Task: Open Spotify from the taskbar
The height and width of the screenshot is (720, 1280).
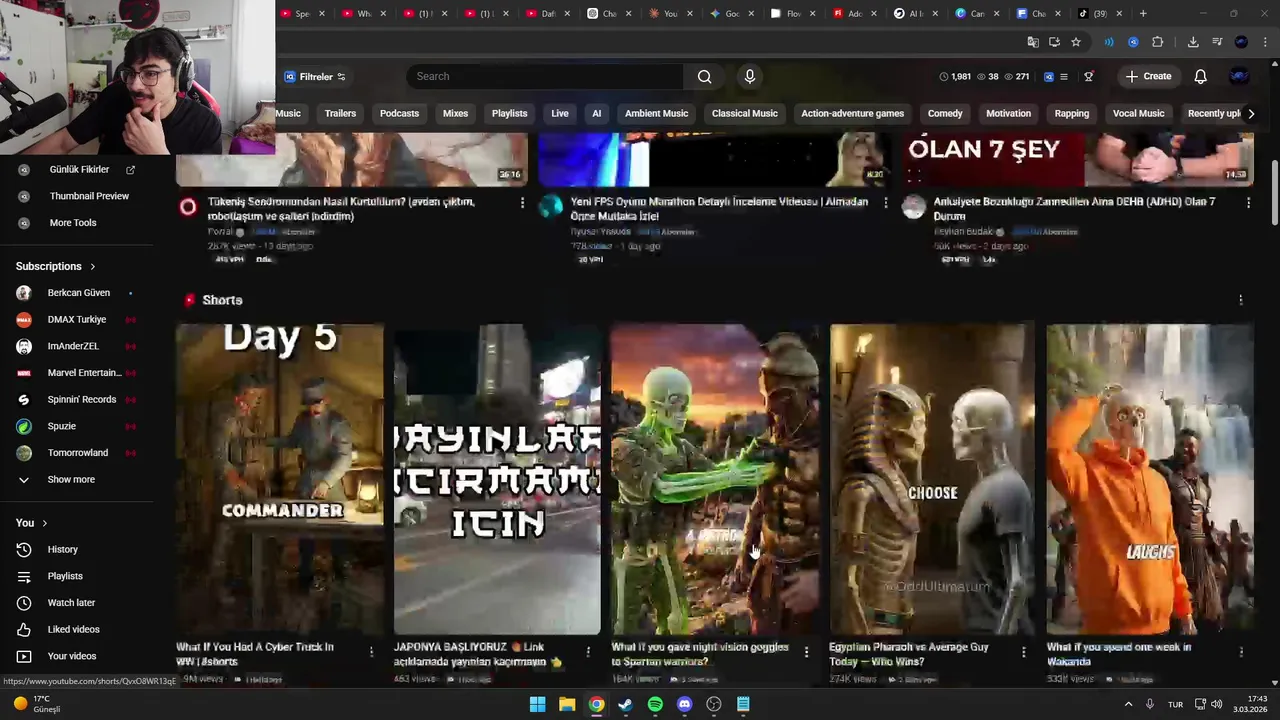Action: tap(655, 704)
